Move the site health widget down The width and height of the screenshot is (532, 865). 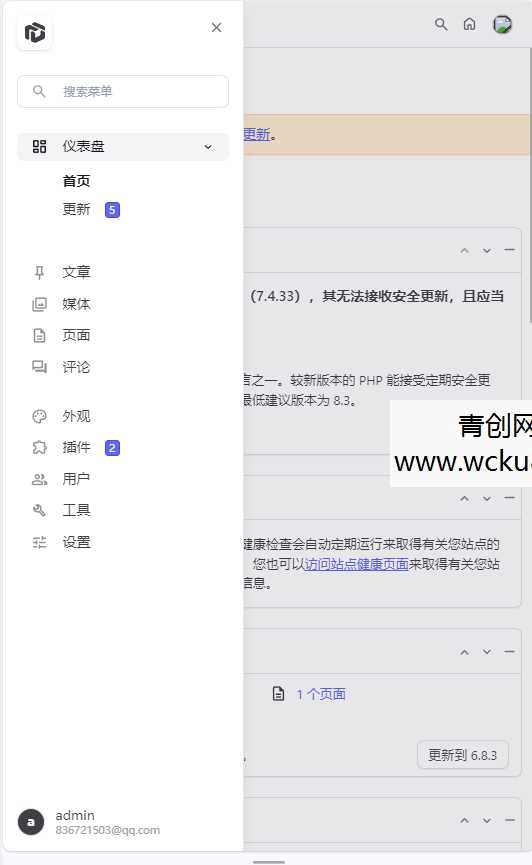[x=487, y=498]
